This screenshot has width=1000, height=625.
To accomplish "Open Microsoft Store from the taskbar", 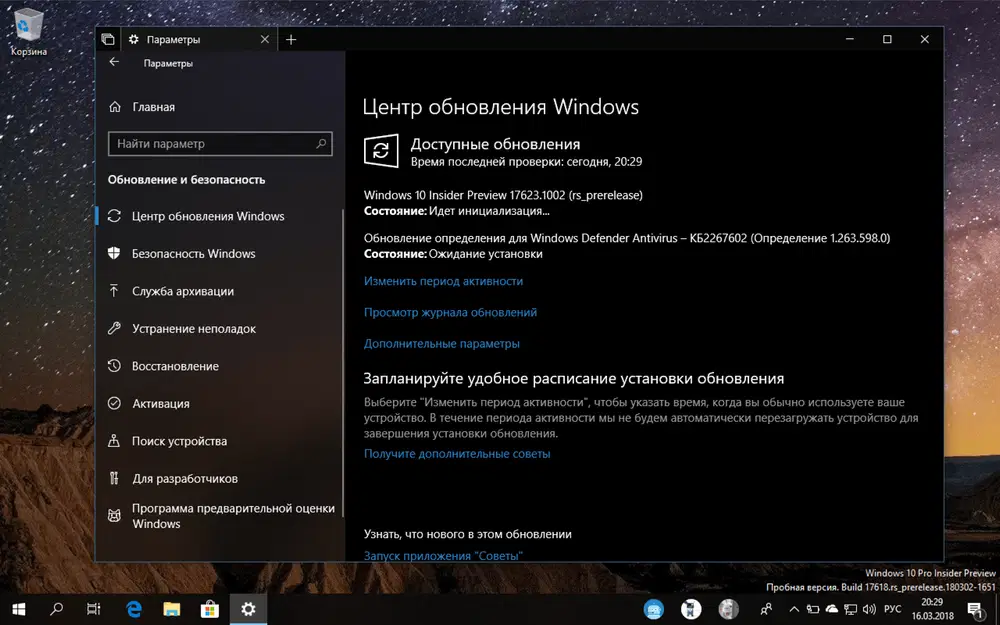I will [x=210, y=609].
